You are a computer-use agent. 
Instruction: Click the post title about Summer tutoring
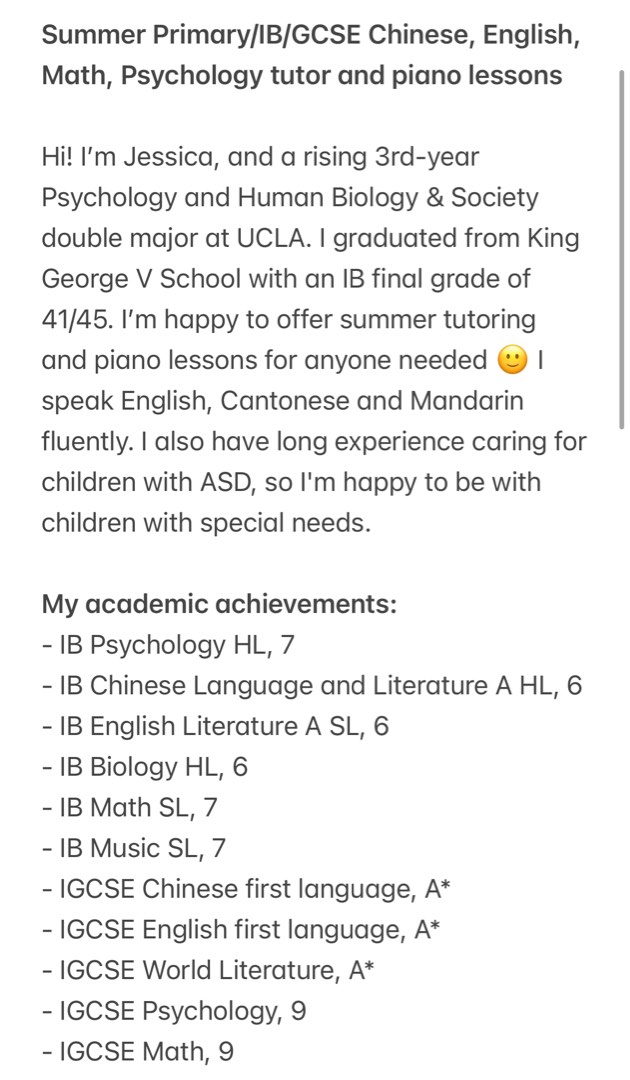point(311,54)
